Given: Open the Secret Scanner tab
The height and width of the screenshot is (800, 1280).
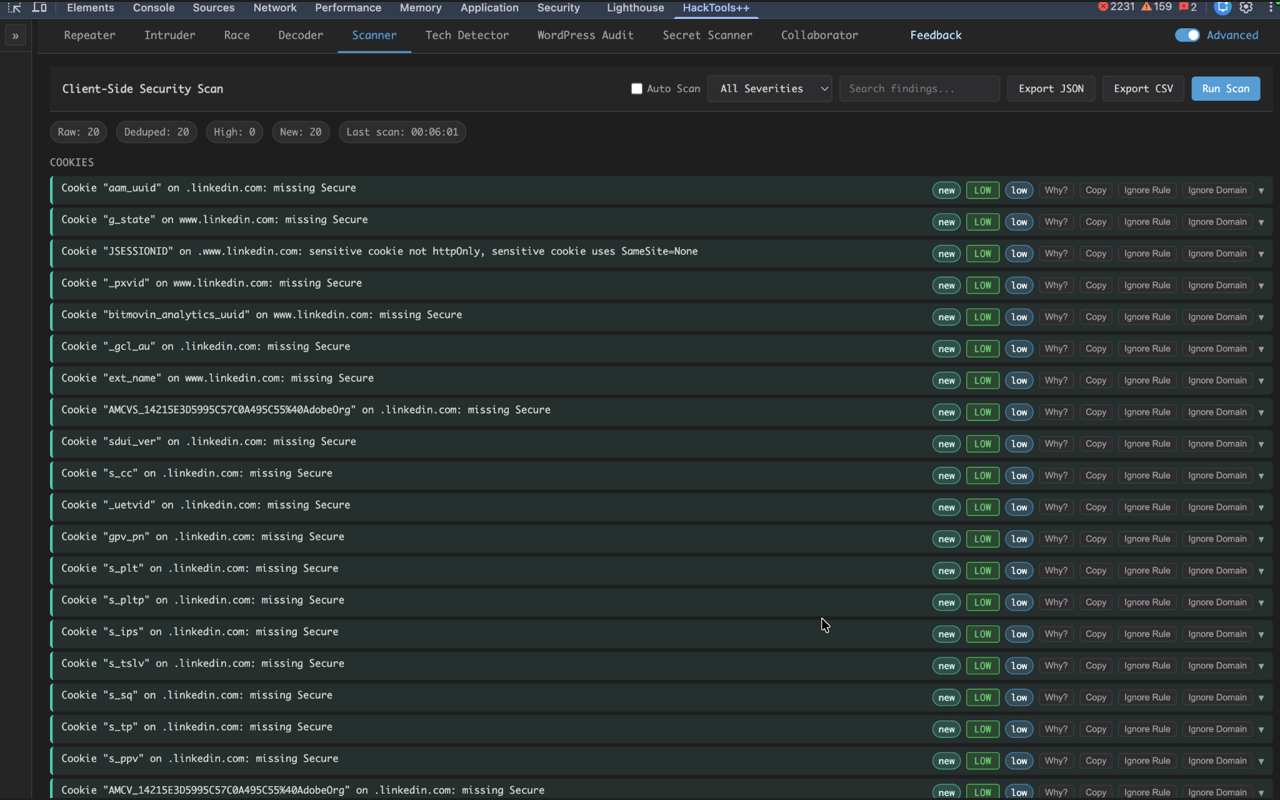Looking at the screenshot, I should (707, 35).
